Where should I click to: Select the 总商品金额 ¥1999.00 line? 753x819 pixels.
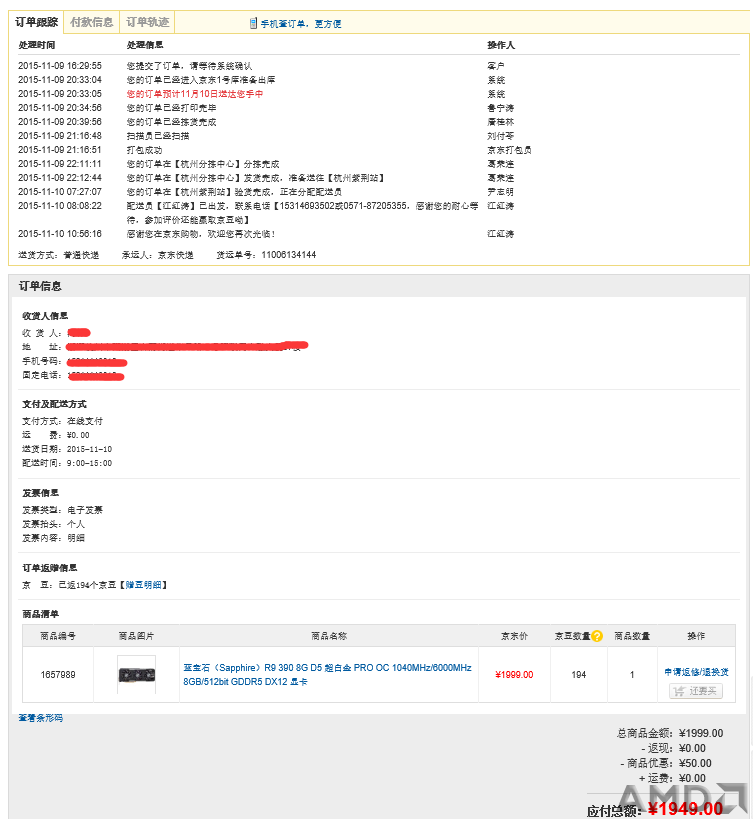[x=670, y=733]
